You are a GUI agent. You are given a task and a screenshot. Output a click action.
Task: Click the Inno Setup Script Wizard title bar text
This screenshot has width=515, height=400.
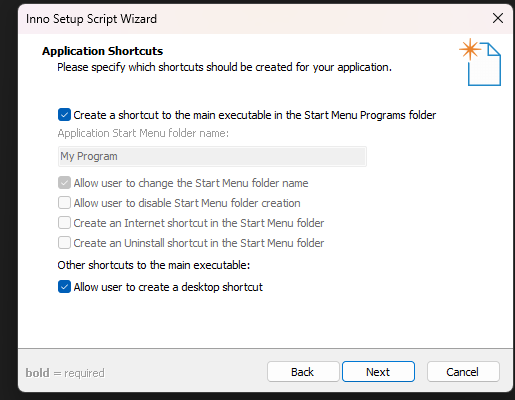point(91,19)
